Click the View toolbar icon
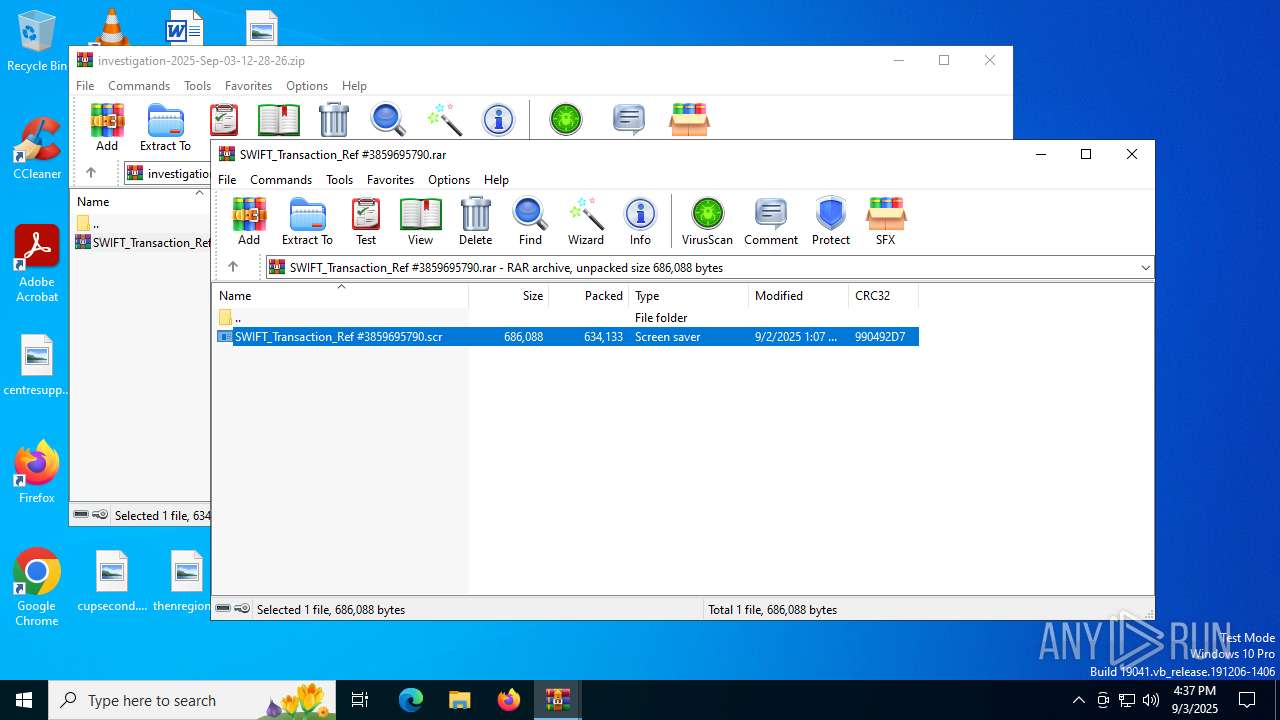The height and width of the screenshot is (720, 1280). [x=420, y=221]
